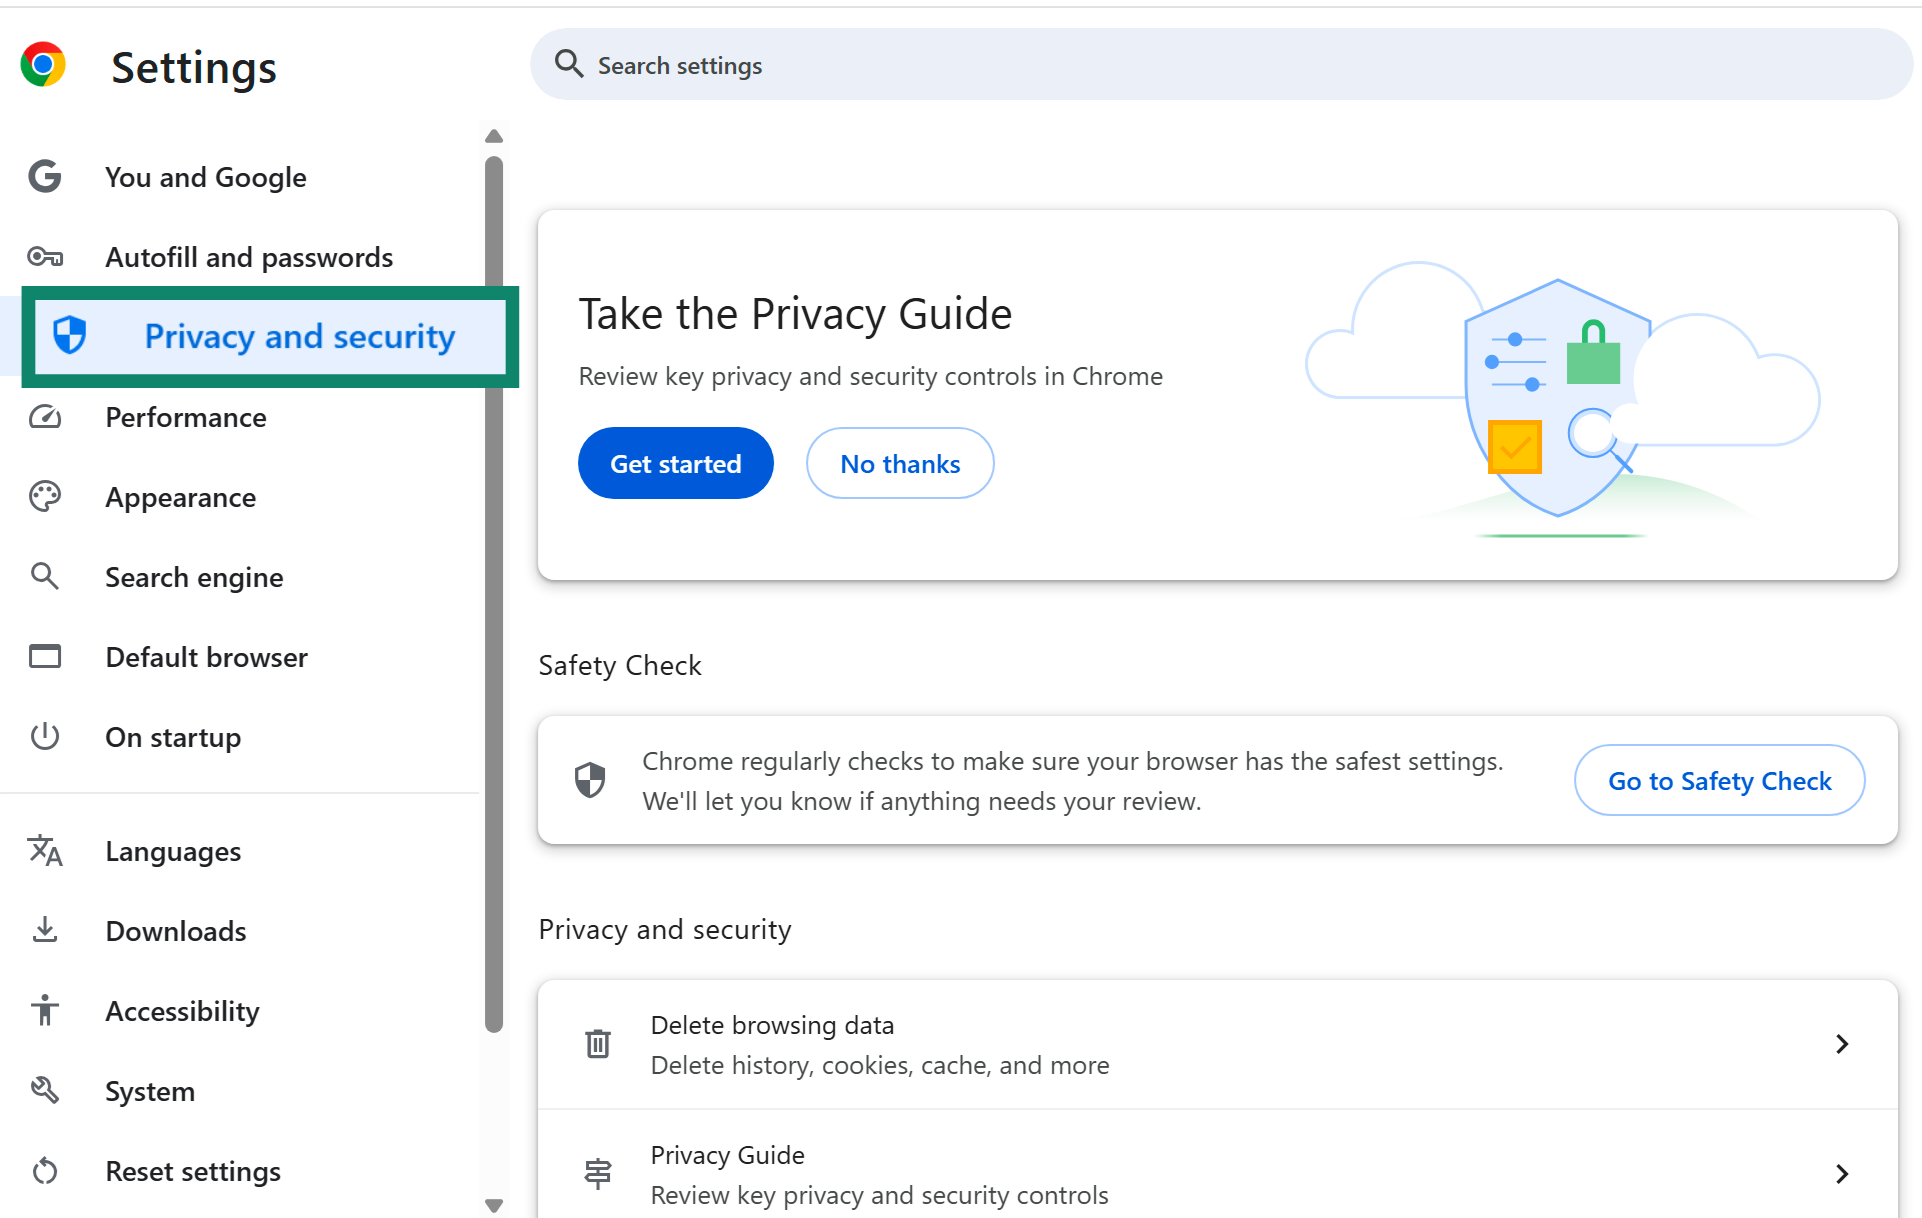Click the magnifier icon next to Search engine
The image size is (1922, 1218).
tap(45, 576)
